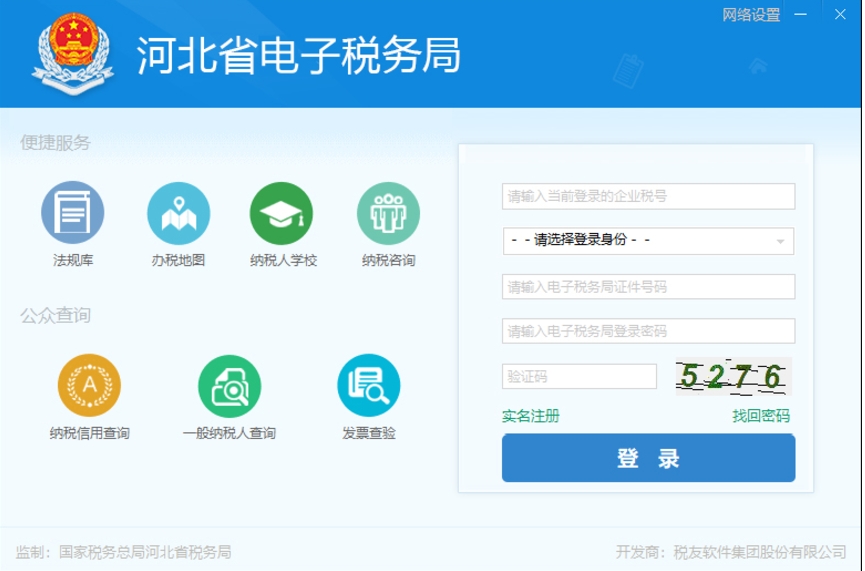Expand the 请选择登录身份 dropdown
The image size is (865, 571).
pos(648,241)
